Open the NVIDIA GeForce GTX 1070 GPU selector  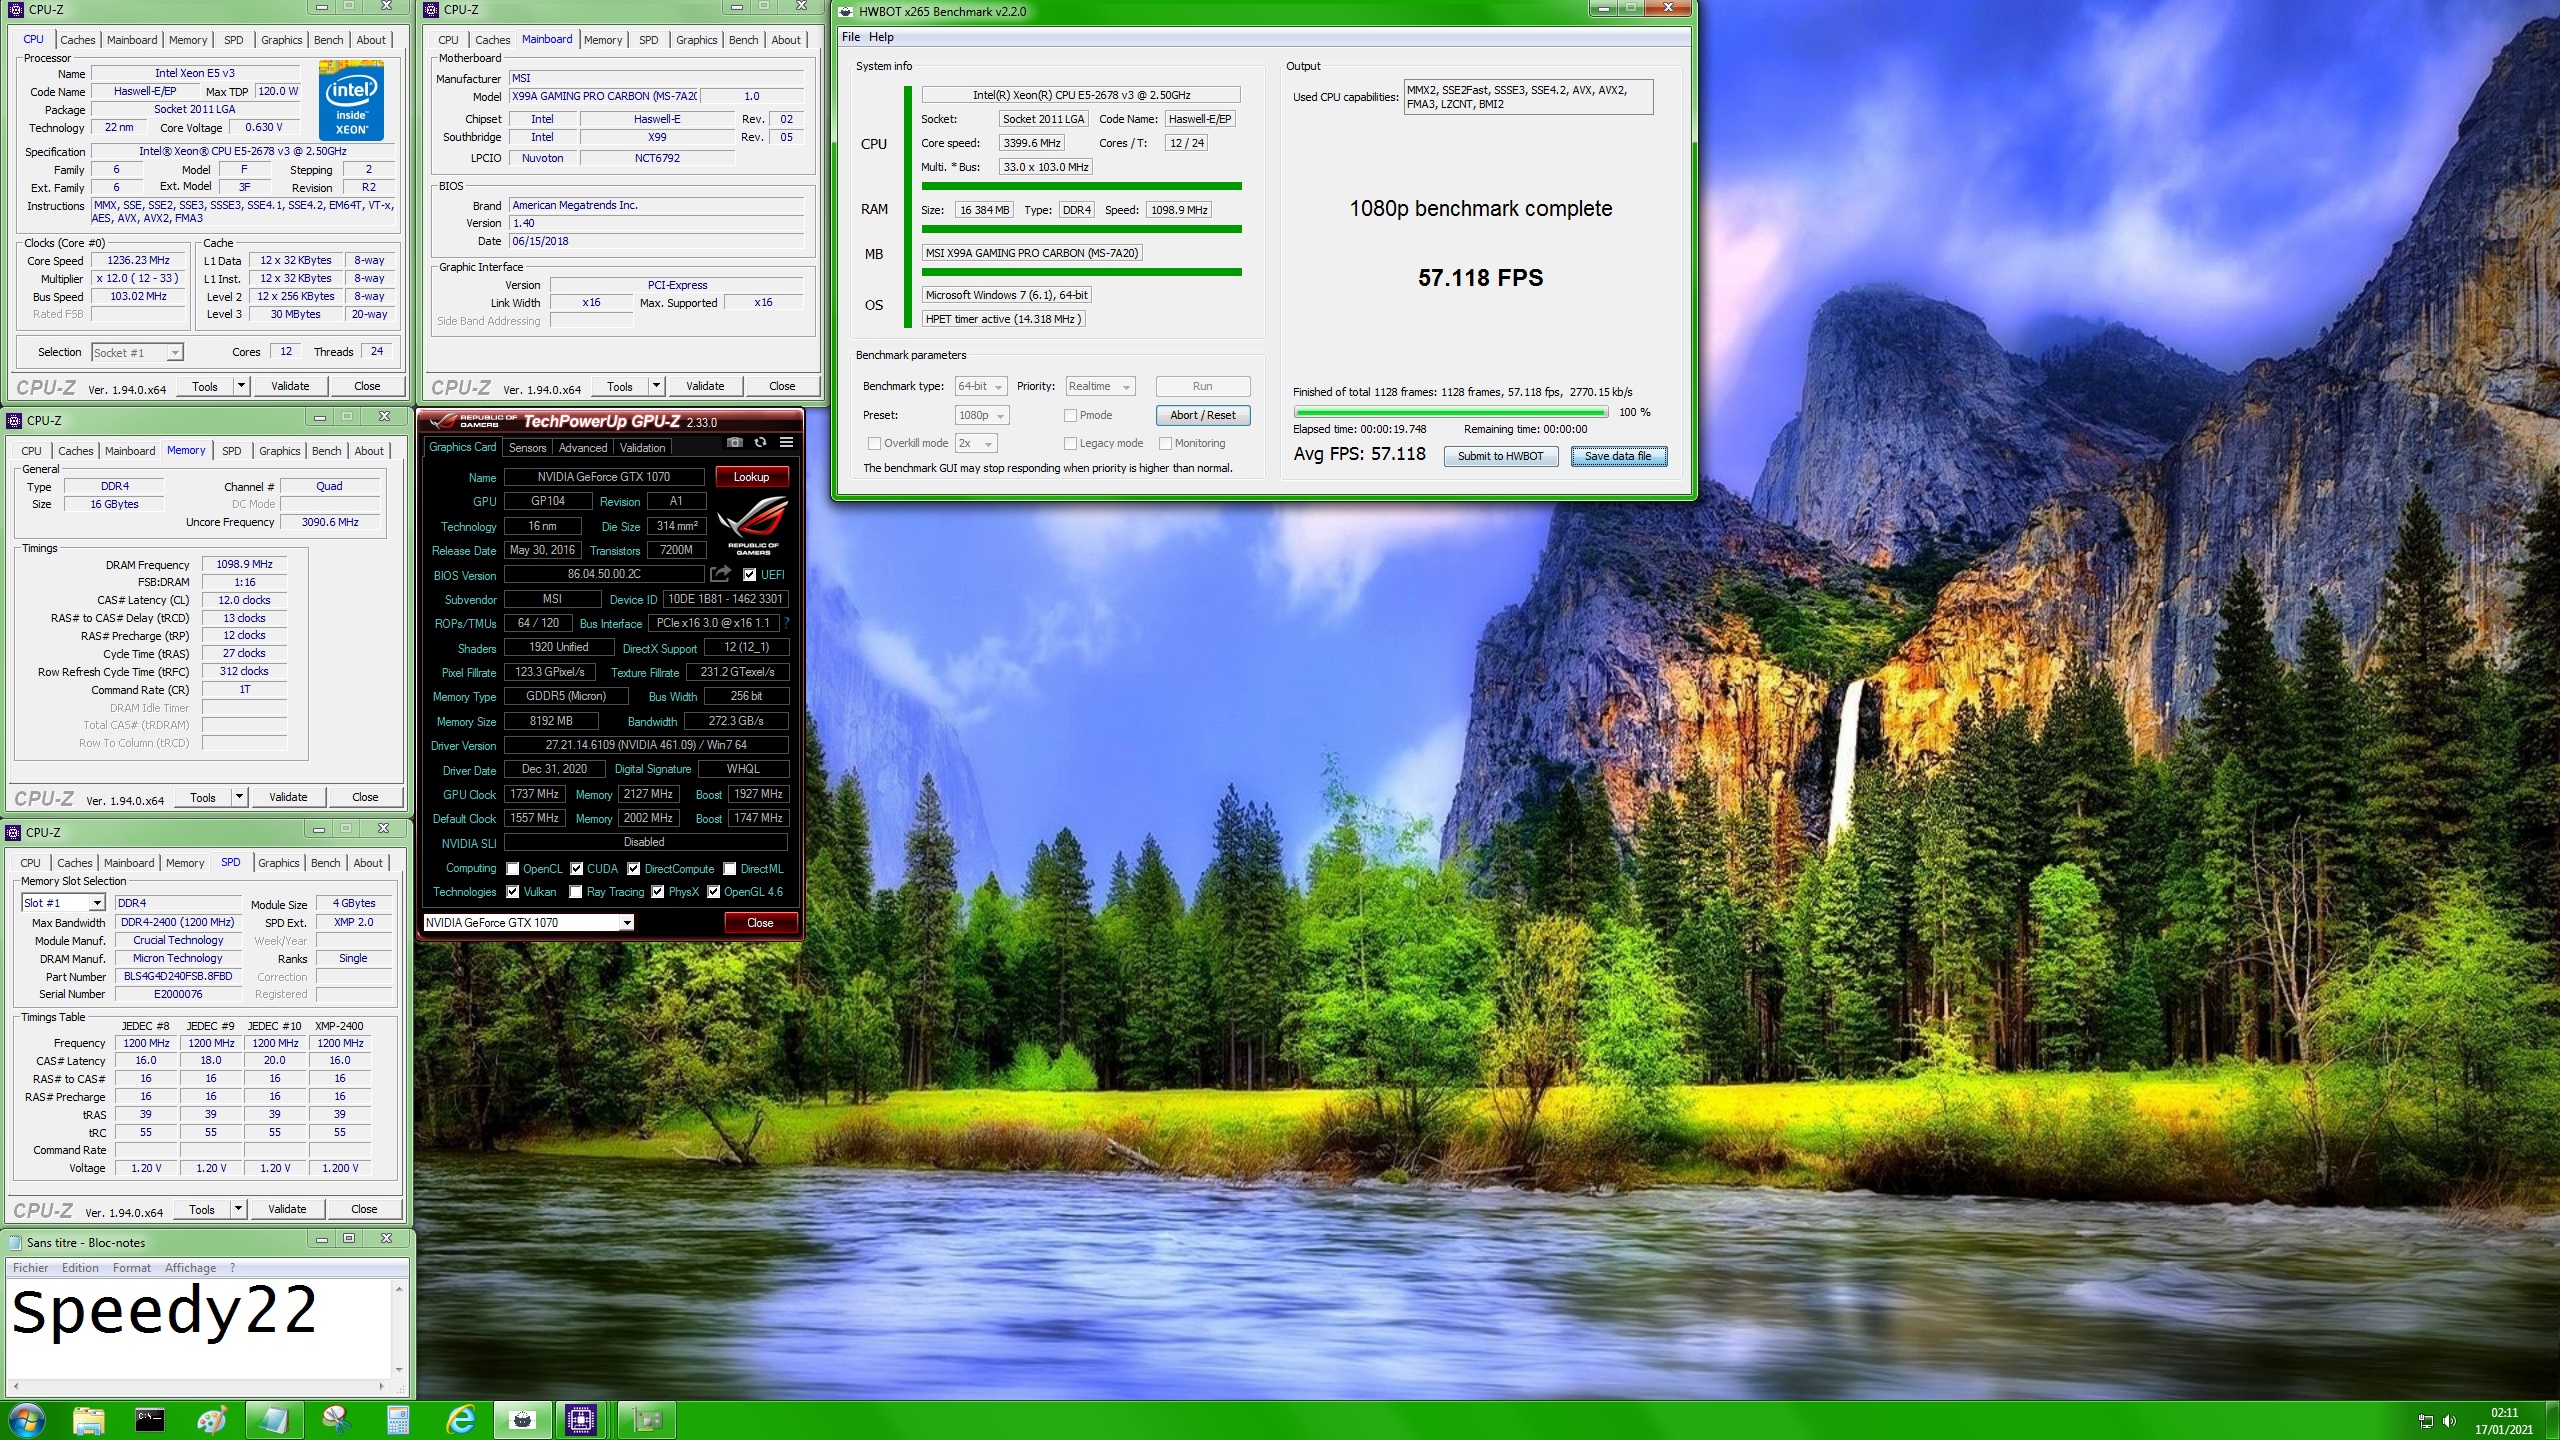[528, 923]
